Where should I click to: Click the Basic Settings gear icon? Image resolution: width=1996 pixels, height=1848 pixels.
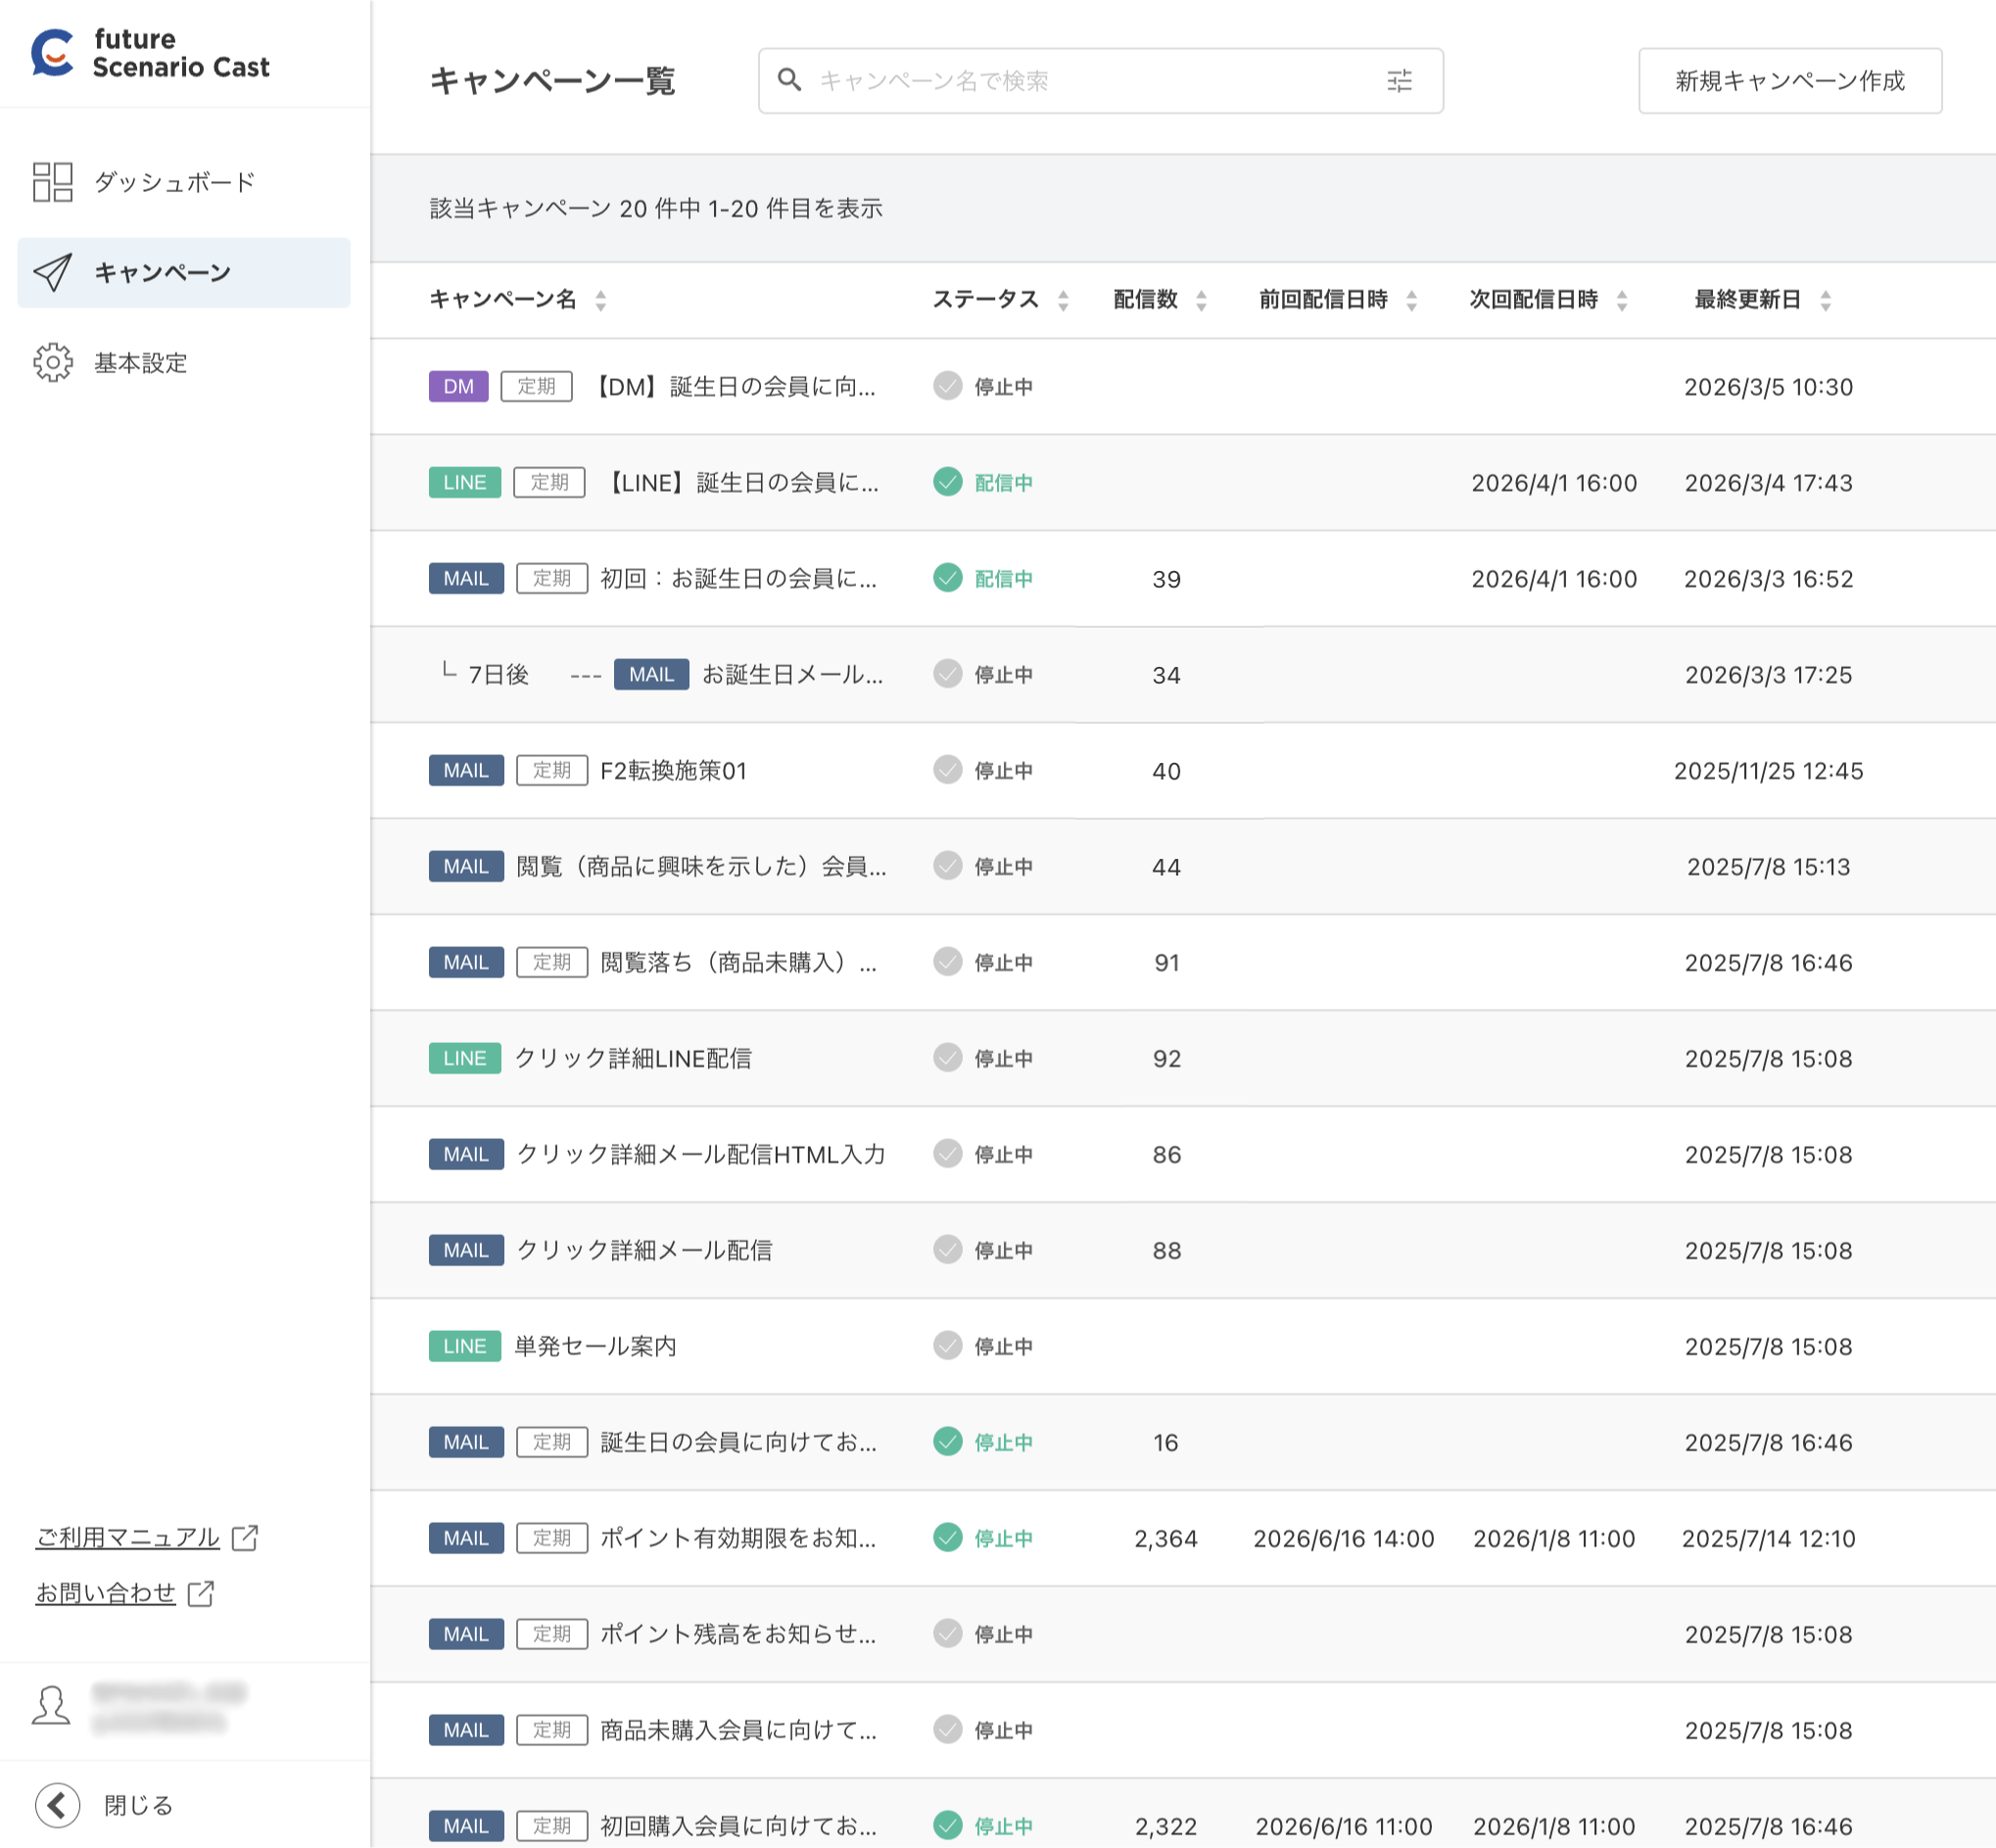coord(52,362)
